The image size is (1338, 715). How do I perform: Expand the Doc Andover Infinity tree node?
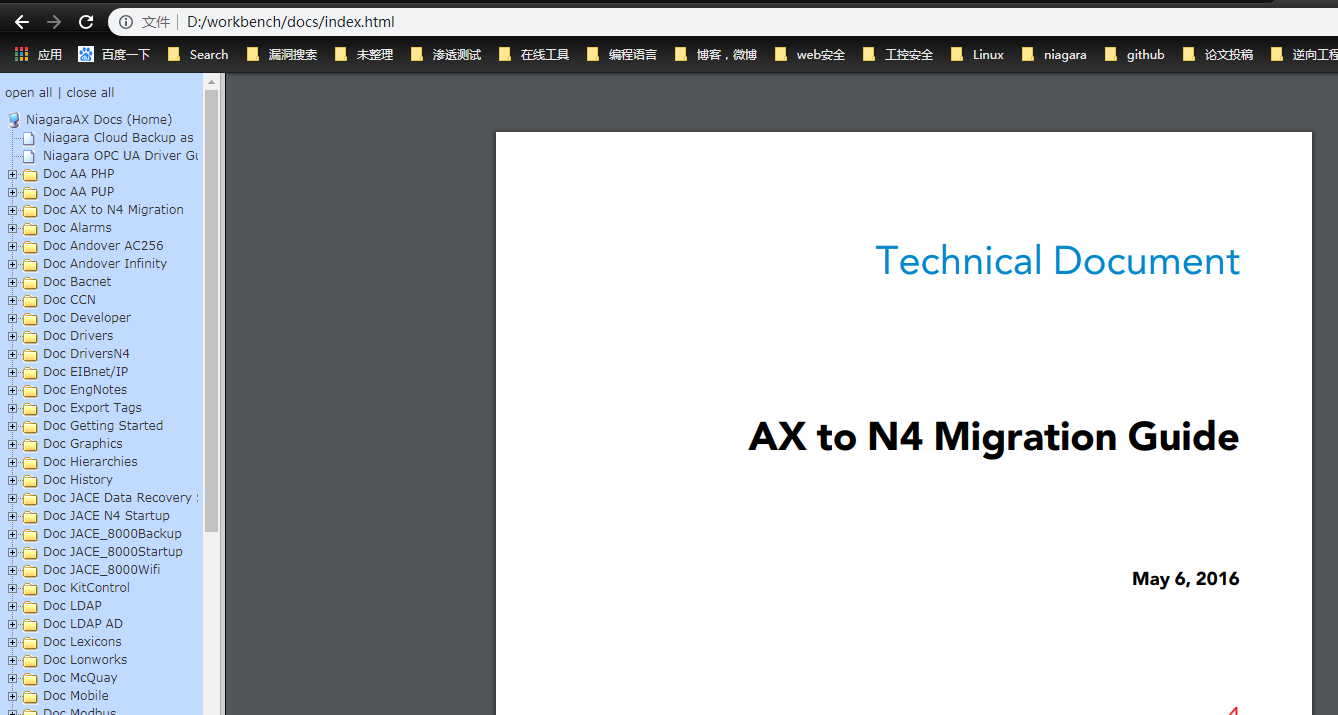coord(12,264)
